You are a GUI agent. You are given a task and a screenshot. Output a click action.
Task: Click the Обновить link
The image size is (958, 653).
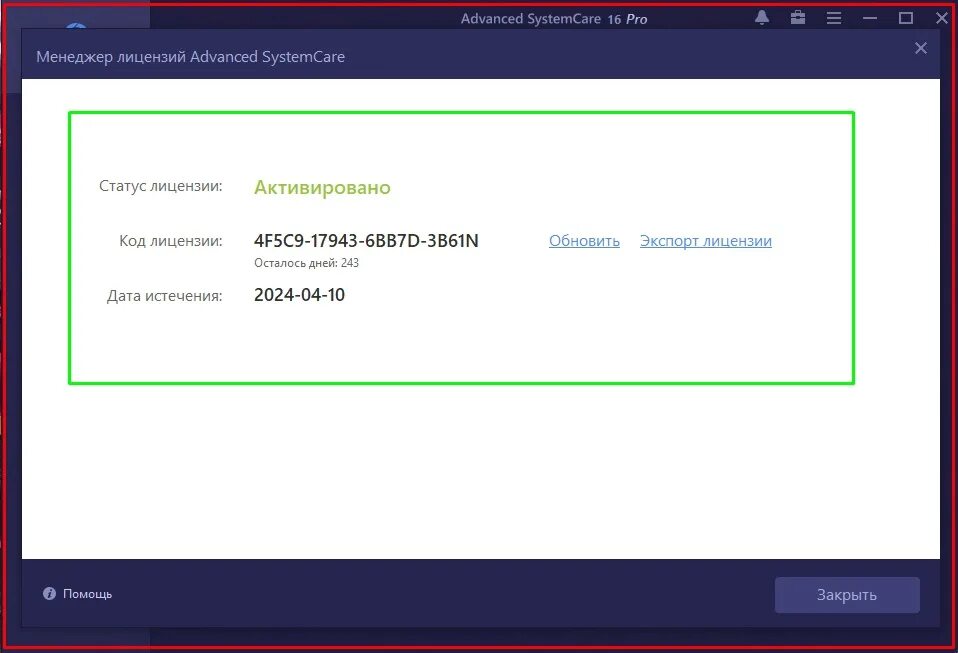584,241
